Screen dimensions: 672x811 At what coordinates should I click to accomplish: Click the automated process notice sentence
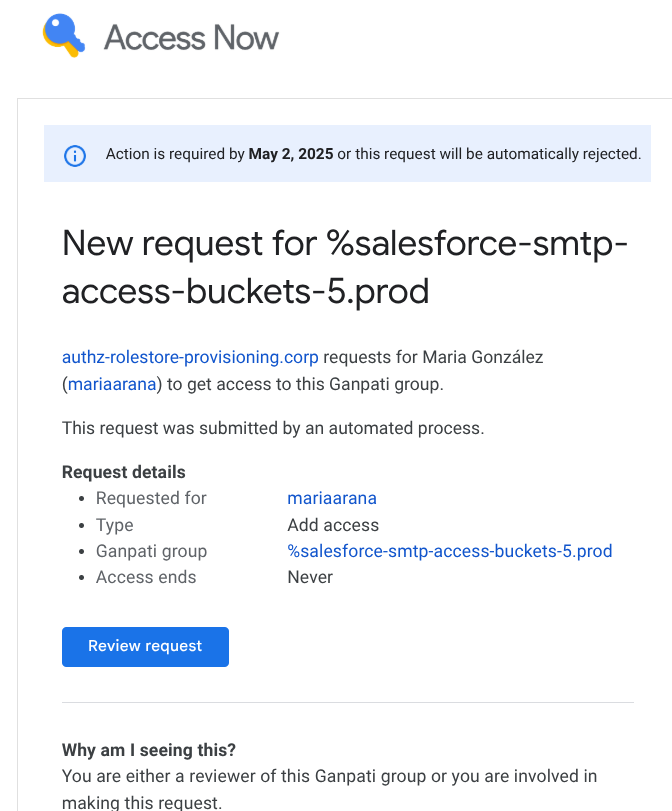pos(273,428)
